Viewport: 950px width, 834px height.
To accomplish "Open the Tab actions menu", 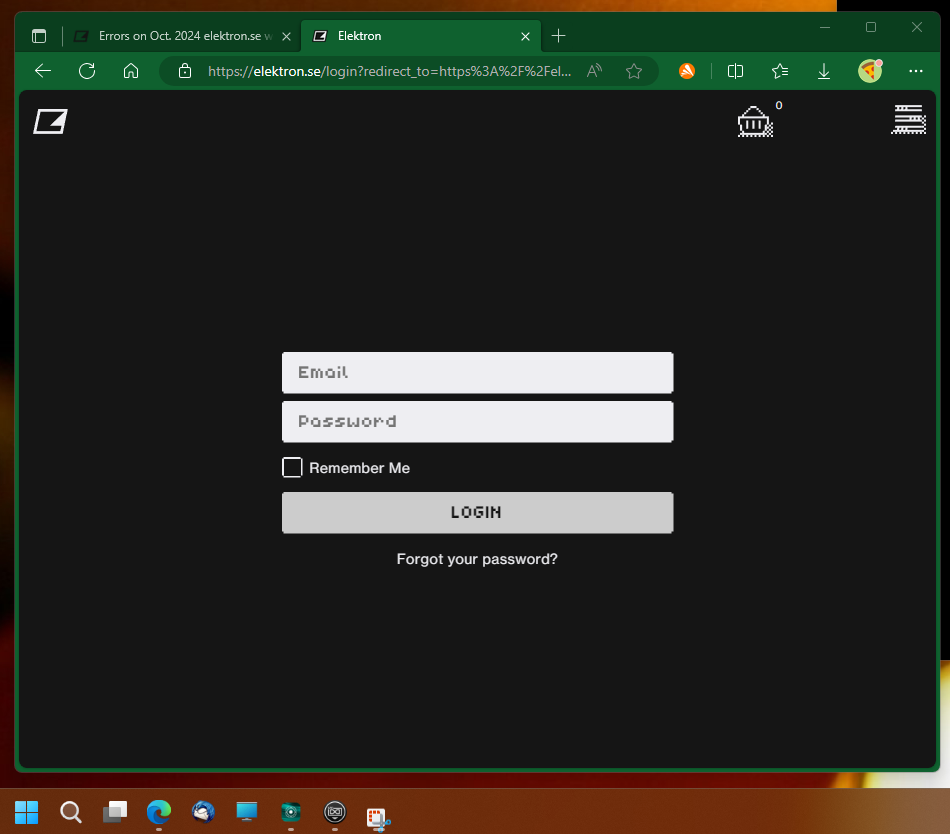I will click(x=39, y=36).
